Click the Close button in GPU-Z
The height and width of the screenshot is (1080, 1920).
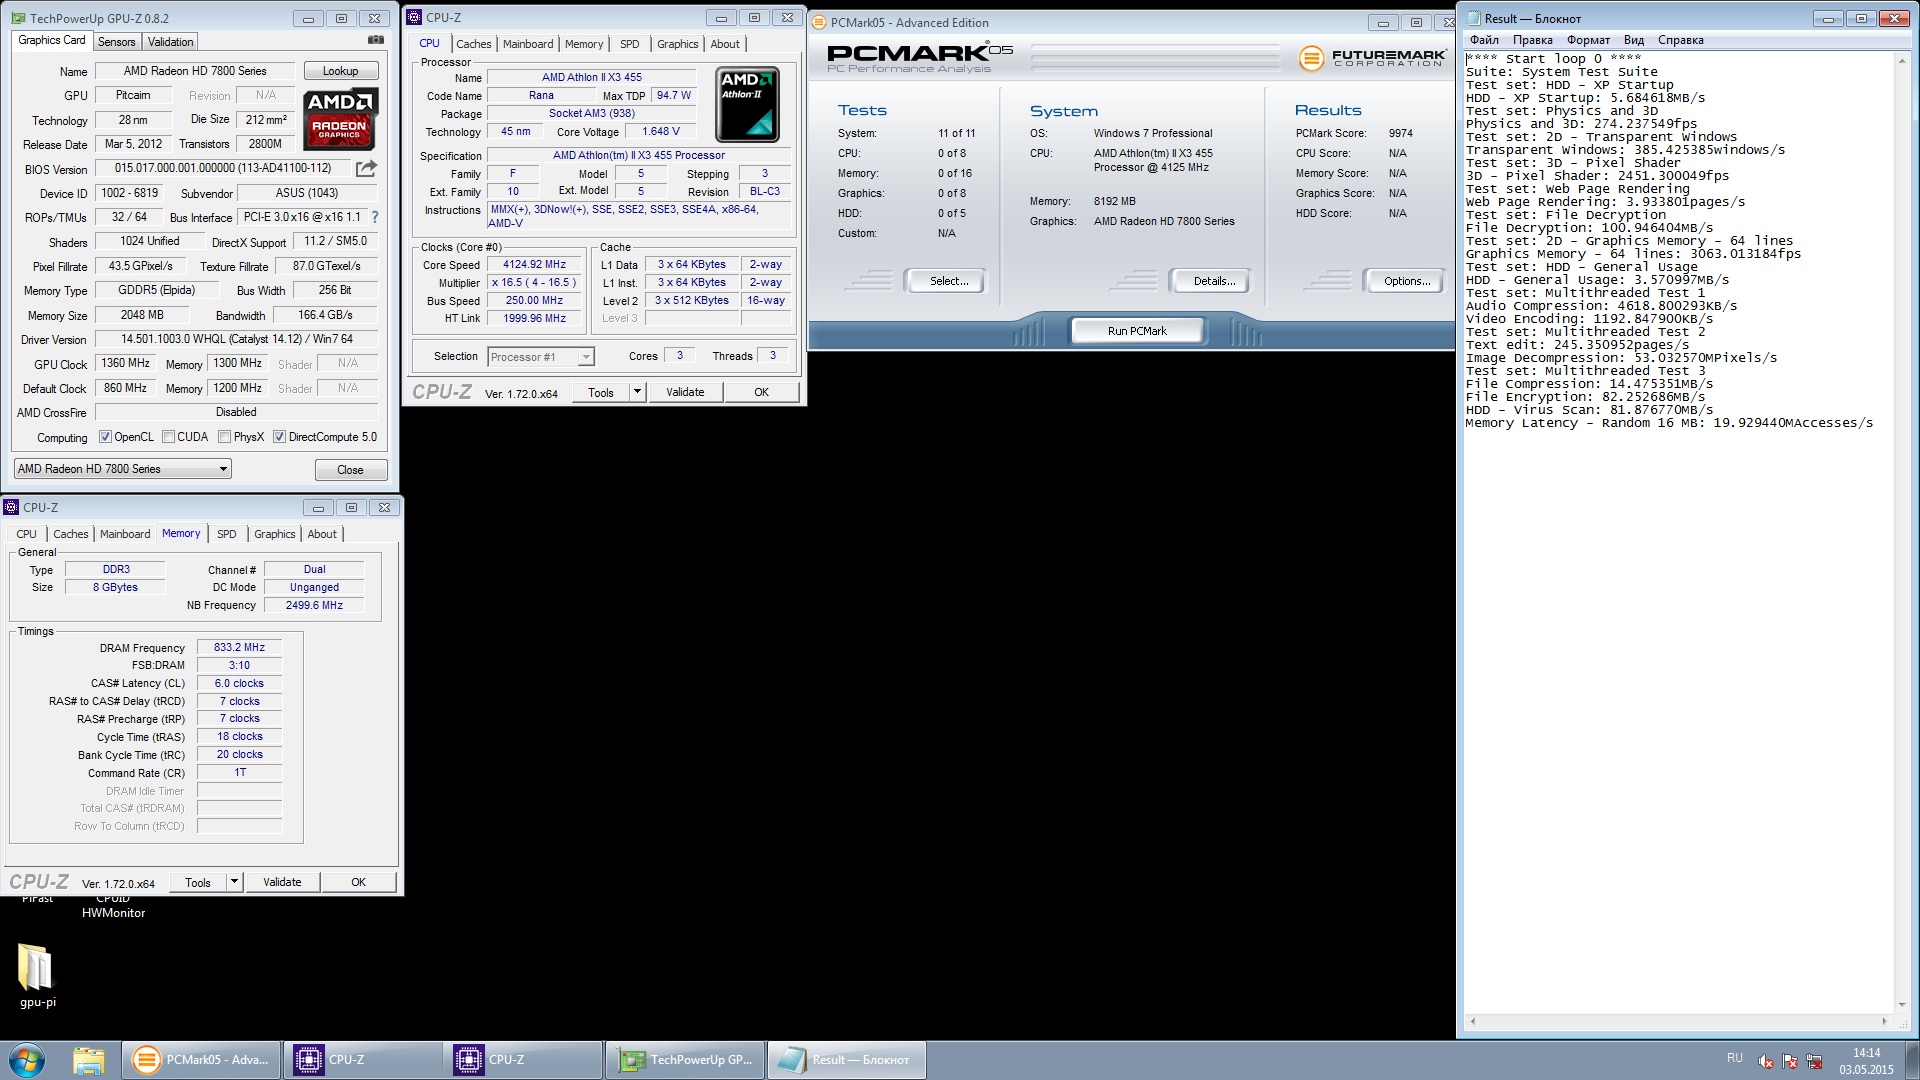tap(350, 470)
